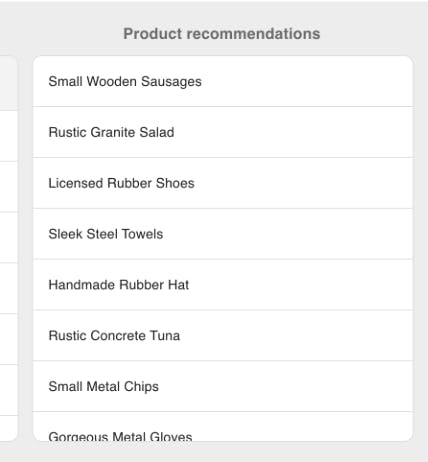Screen dimensions: 428x462
Task: Select left panel row beside Rustic Concrete Tuna
Action: point(8,339)
